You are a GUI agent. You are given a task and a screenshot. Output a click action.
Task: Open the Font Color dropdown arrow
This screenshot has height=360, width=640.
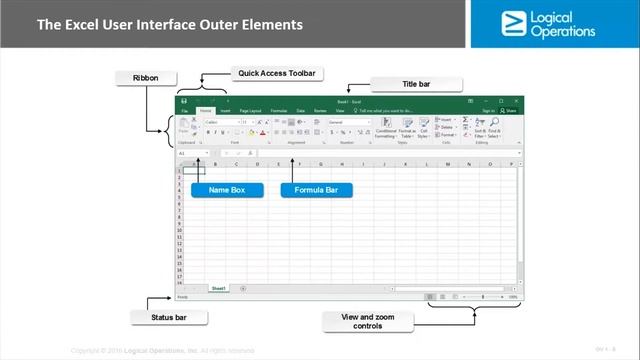[268, 132]
